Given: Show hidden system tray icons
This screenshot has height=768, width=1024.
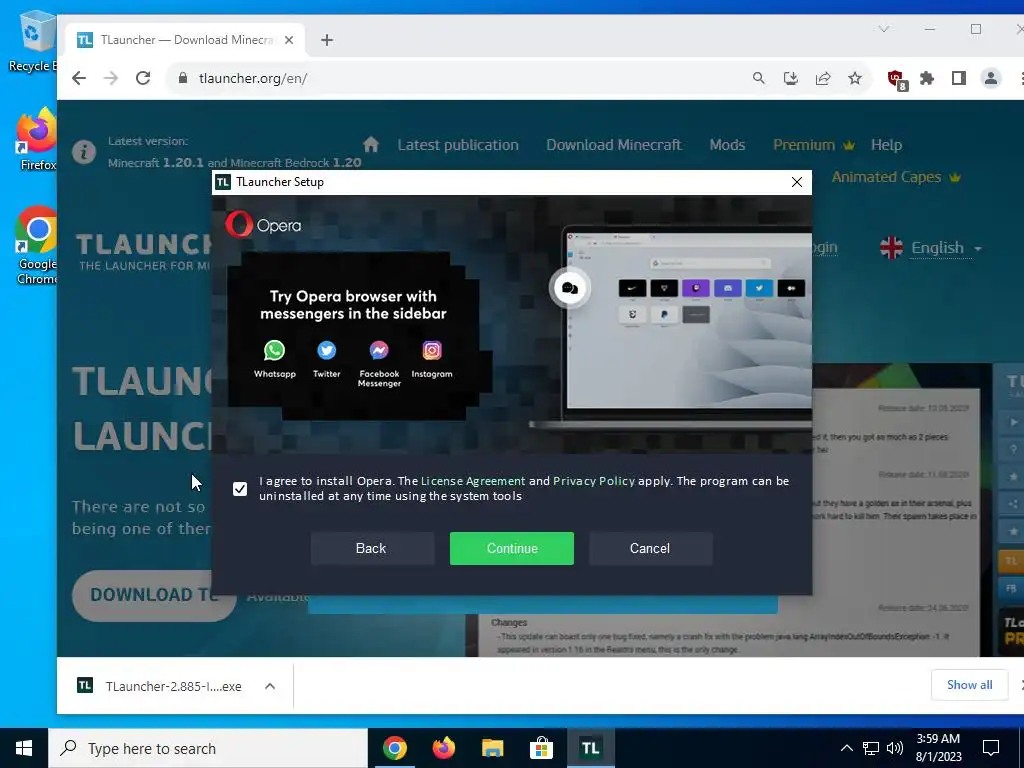Looking at the screenshot, I should pyautogui.click(x=846, y=748).
